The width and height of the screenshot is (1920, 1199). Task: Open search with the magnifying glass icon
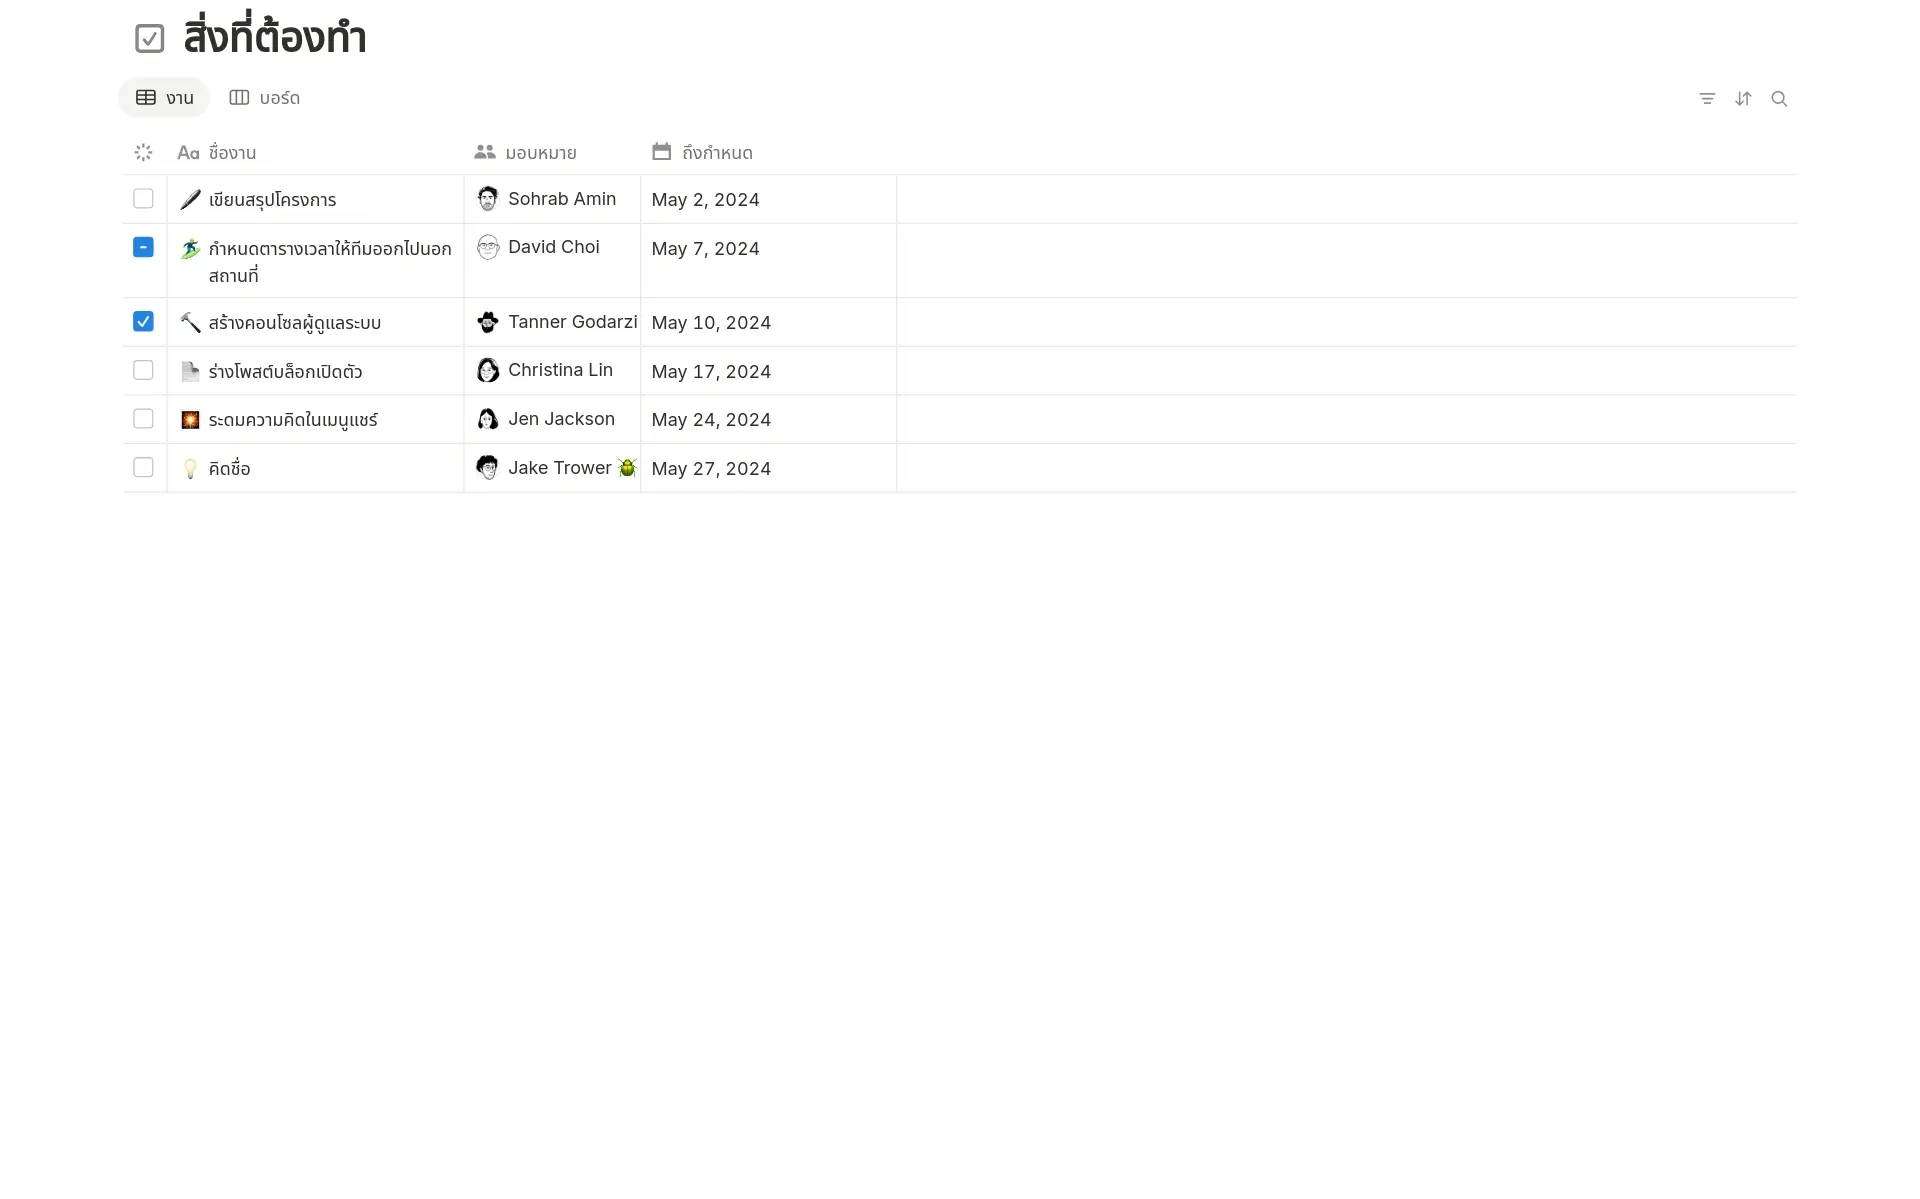click(1780, 98)
